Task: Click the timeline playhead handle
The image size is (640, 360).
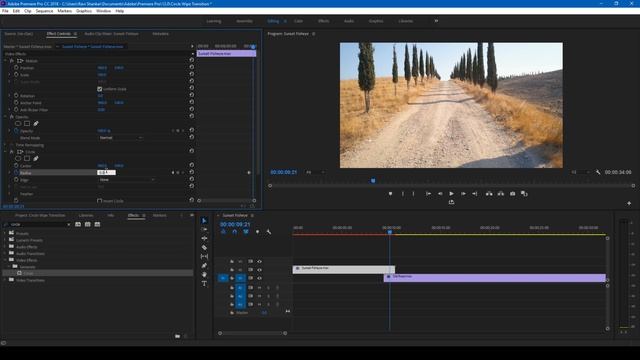Action: click(390, 232)
